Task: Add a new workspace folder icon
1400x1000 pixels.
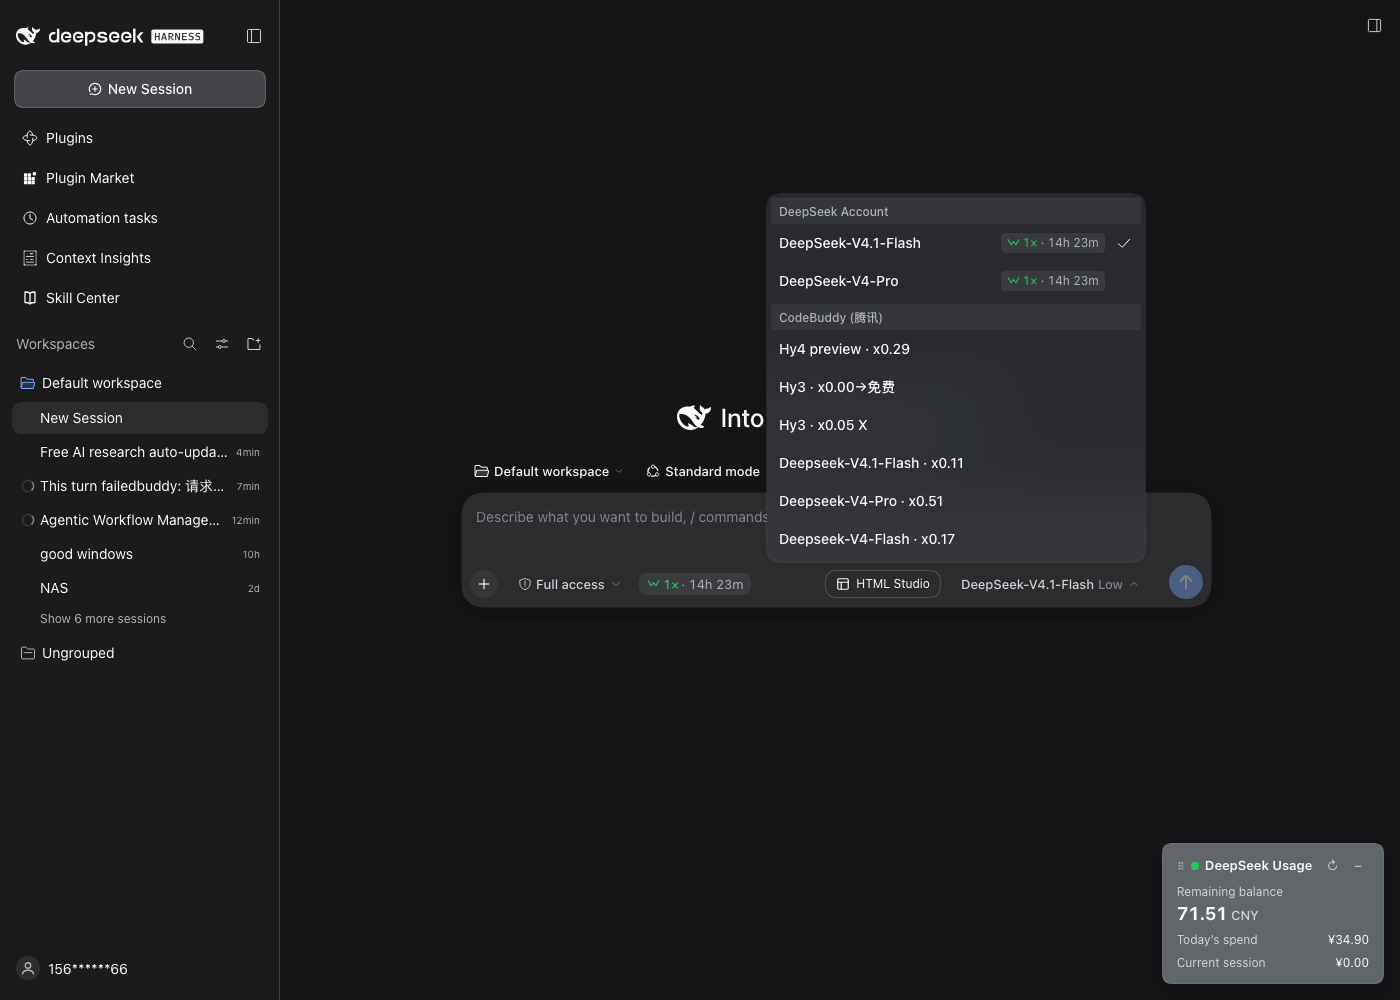Action: (x=254, y=344)
